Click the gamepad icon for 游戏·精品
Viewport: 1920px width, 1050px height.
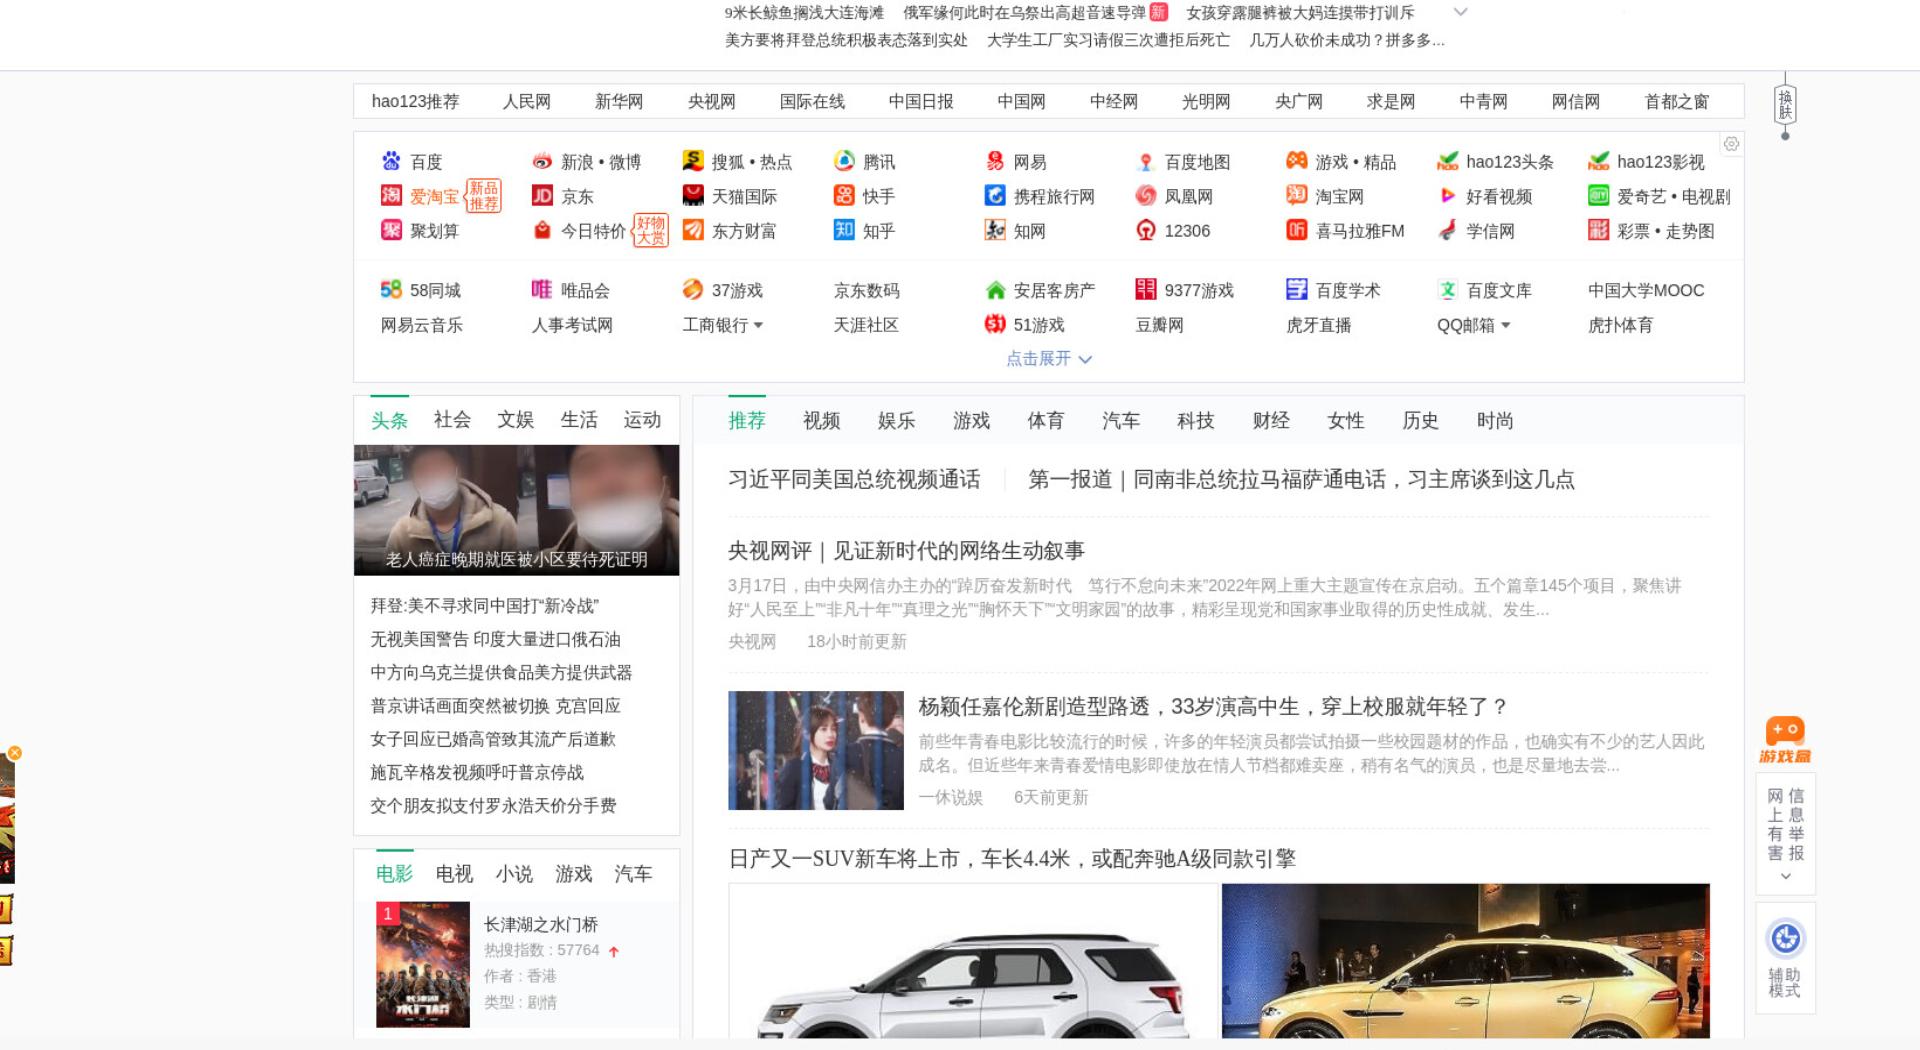[1297, 161]
